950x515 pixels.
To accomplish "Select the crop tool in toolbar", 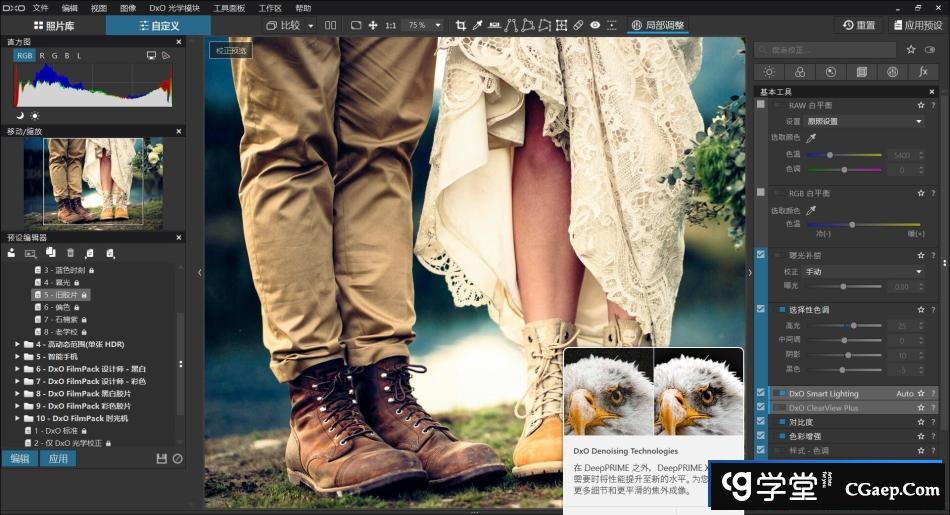I will click(x=461, y=25).
